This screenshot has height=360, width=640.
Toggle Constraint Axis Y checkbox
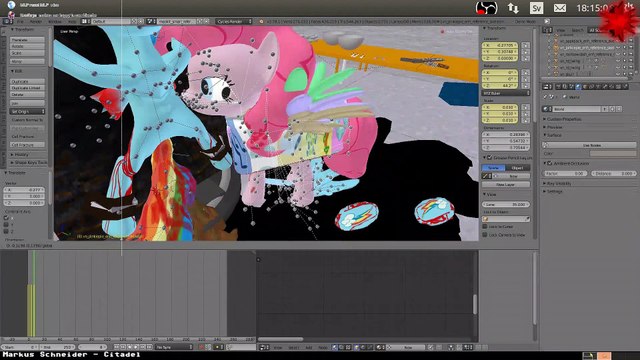6,224
